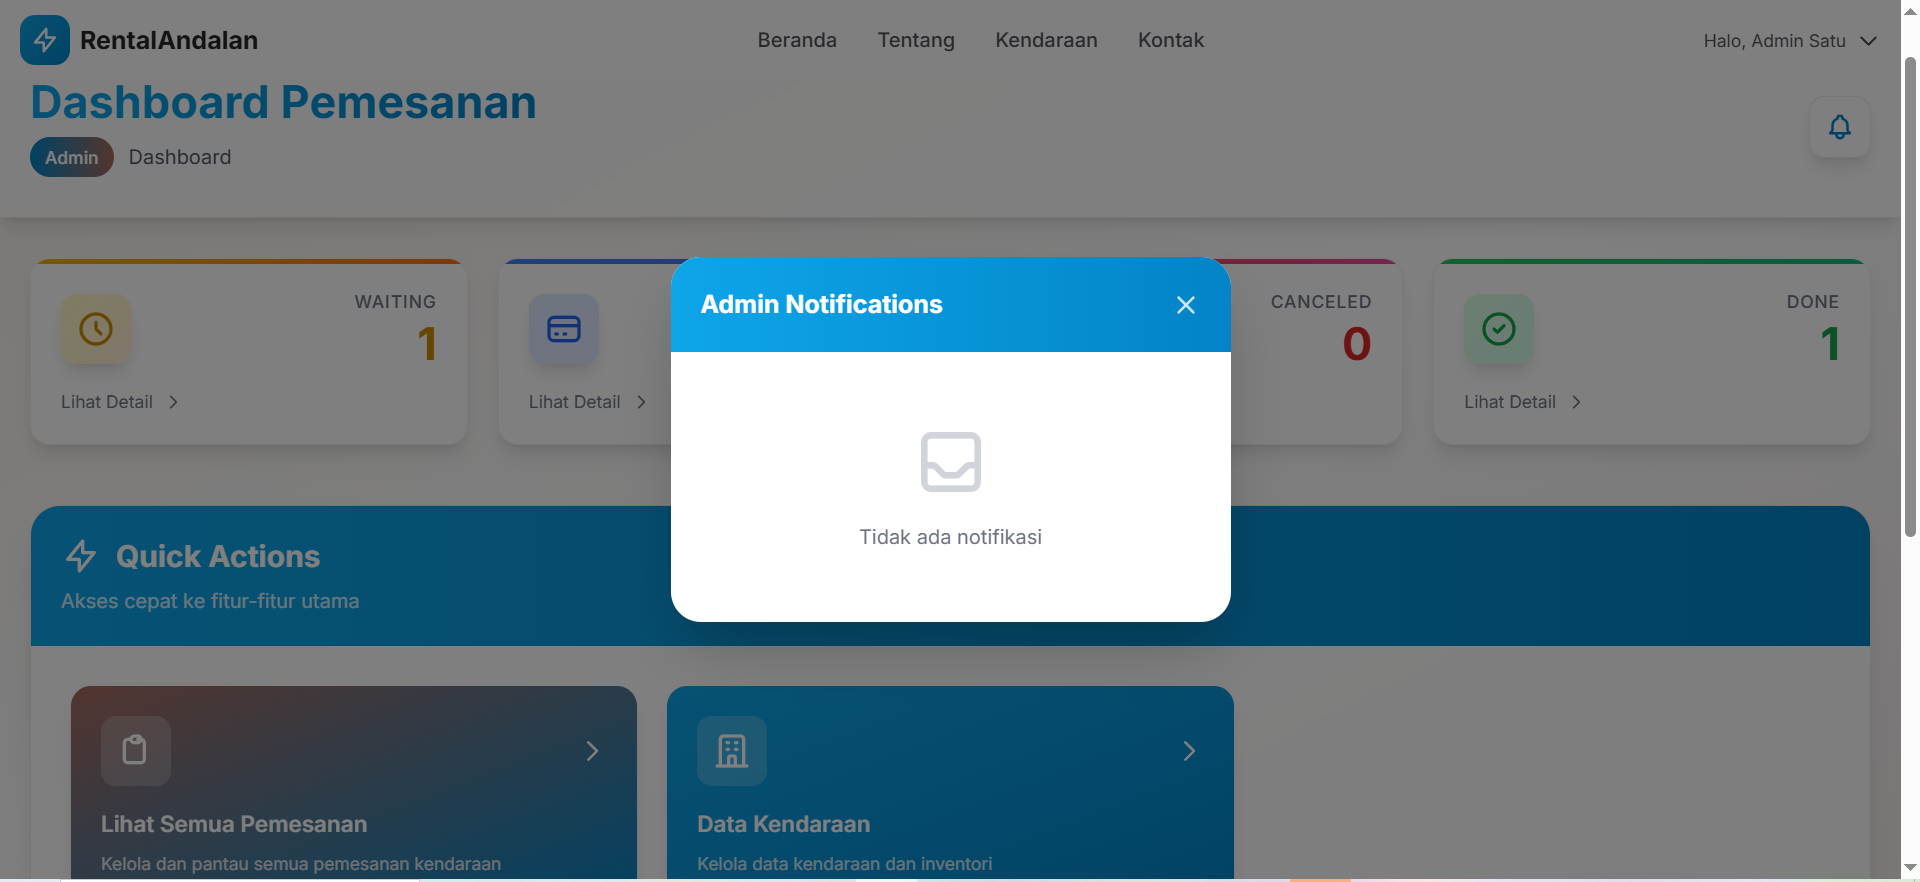Open the Kontak menu link

tap(1170, 40)
